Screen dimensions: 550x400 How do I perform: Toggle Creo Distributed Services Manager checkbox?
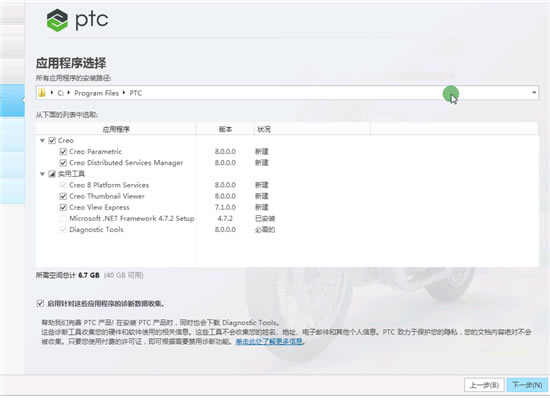click(63, 163)
